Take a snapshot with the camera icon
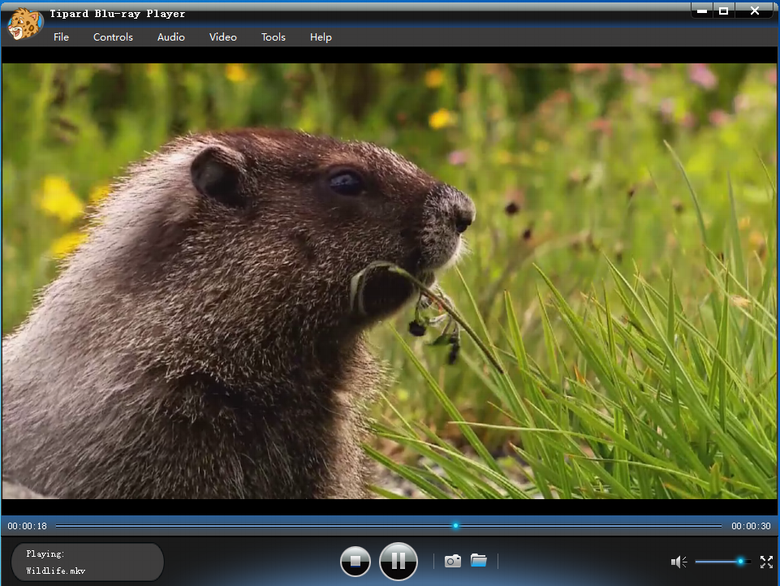This screenshot has width=780, height=586. (x=453, y=561)
